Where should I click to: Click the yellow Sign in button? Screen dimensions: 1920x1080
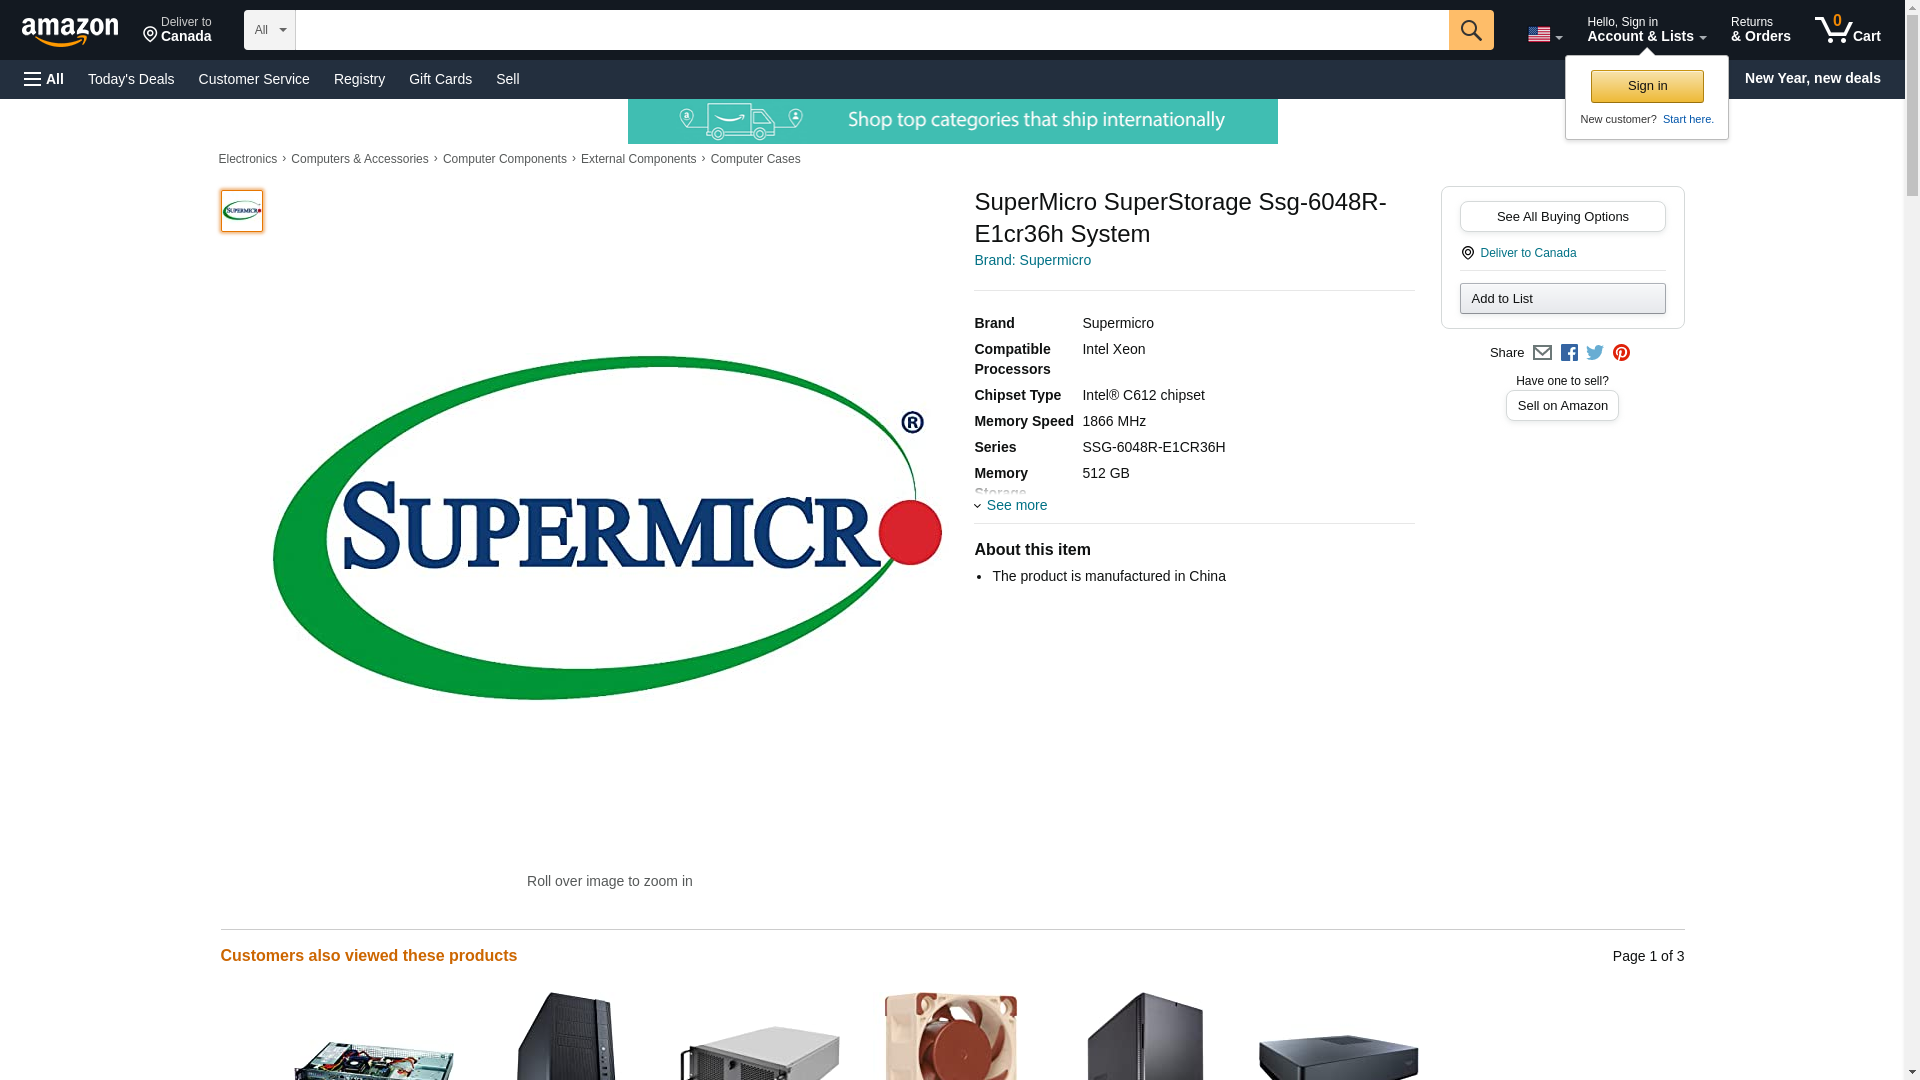tap(1647, 86)
